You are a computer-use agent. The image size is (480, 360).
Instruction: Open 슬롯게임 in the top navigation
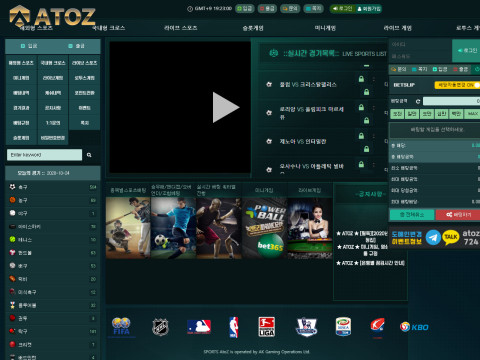pyautogui.click(x=253, y=28)
